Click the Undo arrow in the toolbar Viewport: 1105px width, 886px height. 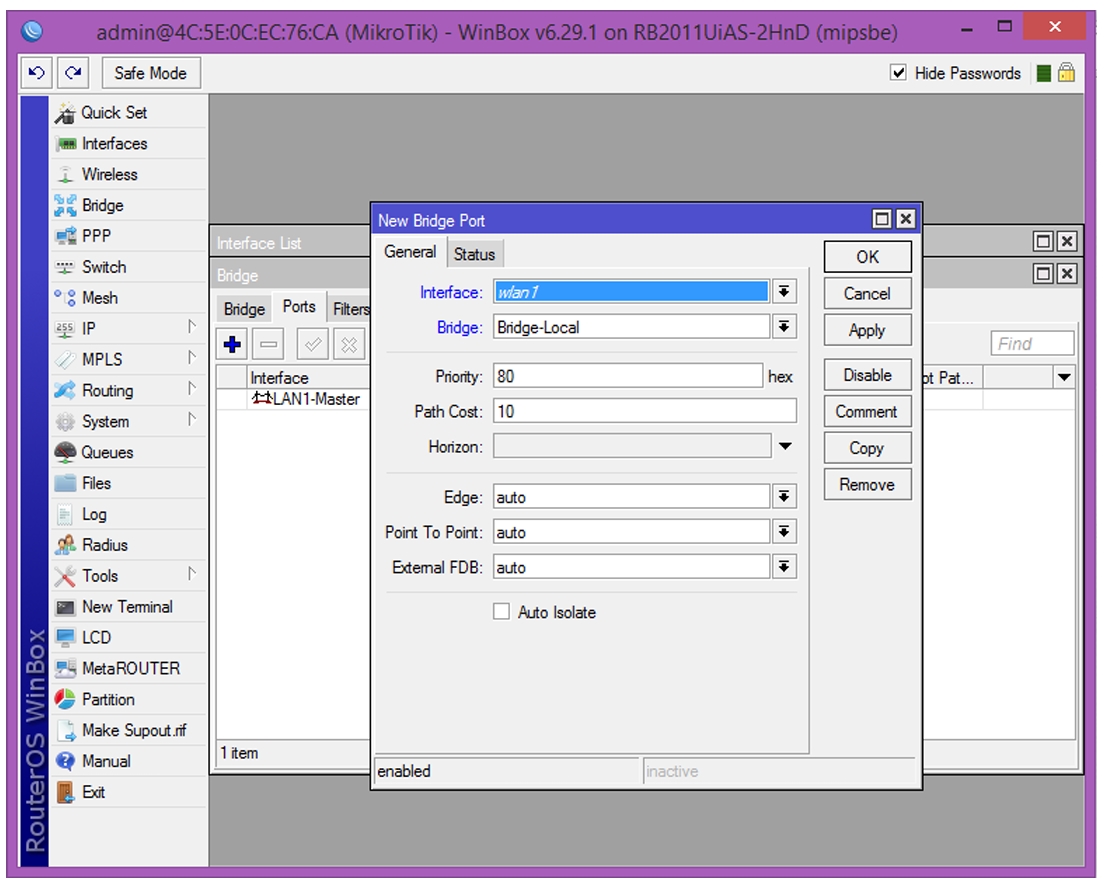click(37, 73)
